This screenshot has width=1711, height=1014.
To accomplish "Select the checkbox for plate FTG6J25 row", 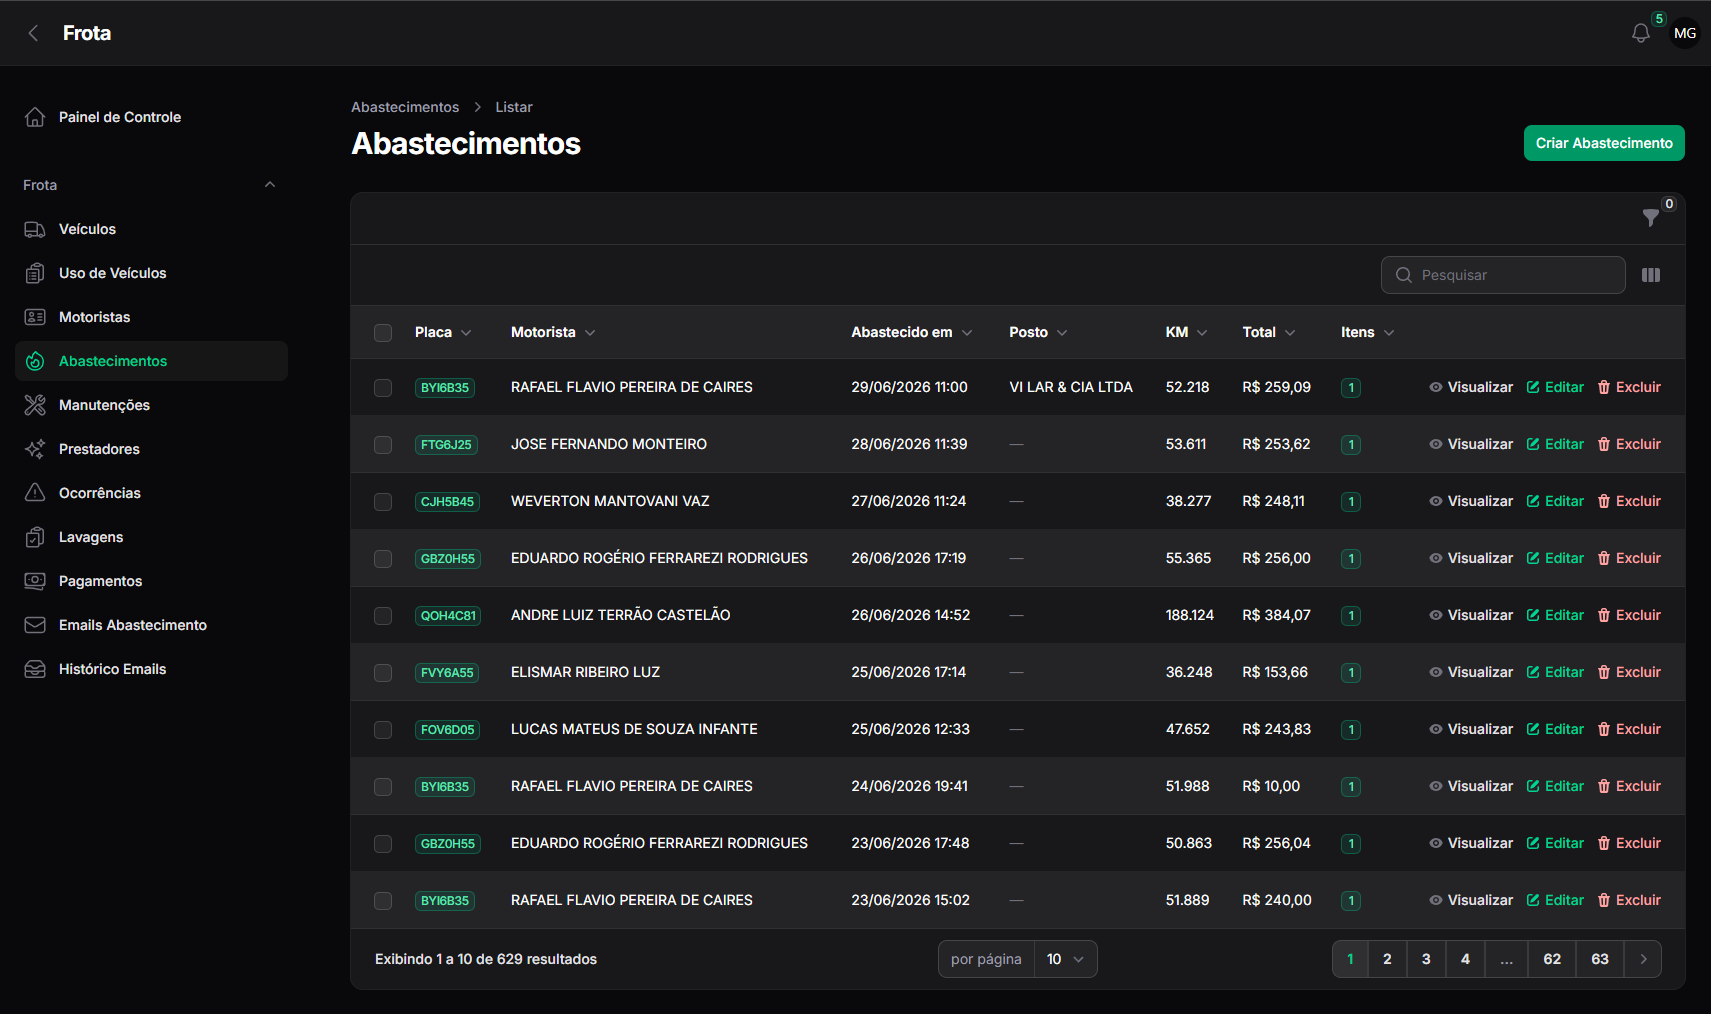I will click(x=383, y=444).
